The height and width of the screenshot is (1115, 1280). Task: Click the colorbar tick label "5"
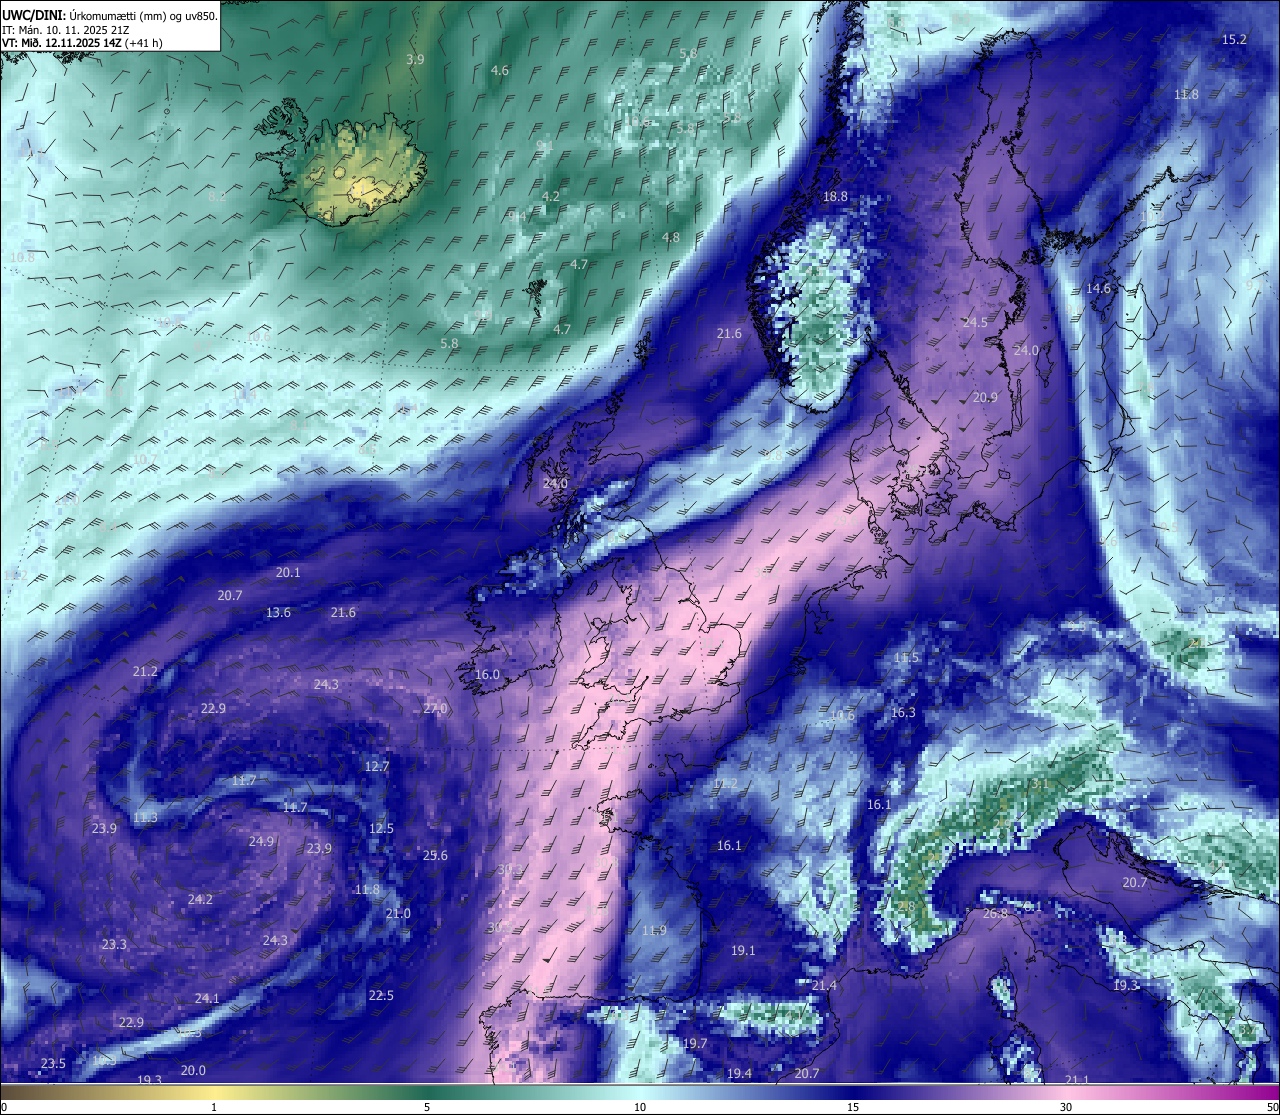pos(427,1106)
